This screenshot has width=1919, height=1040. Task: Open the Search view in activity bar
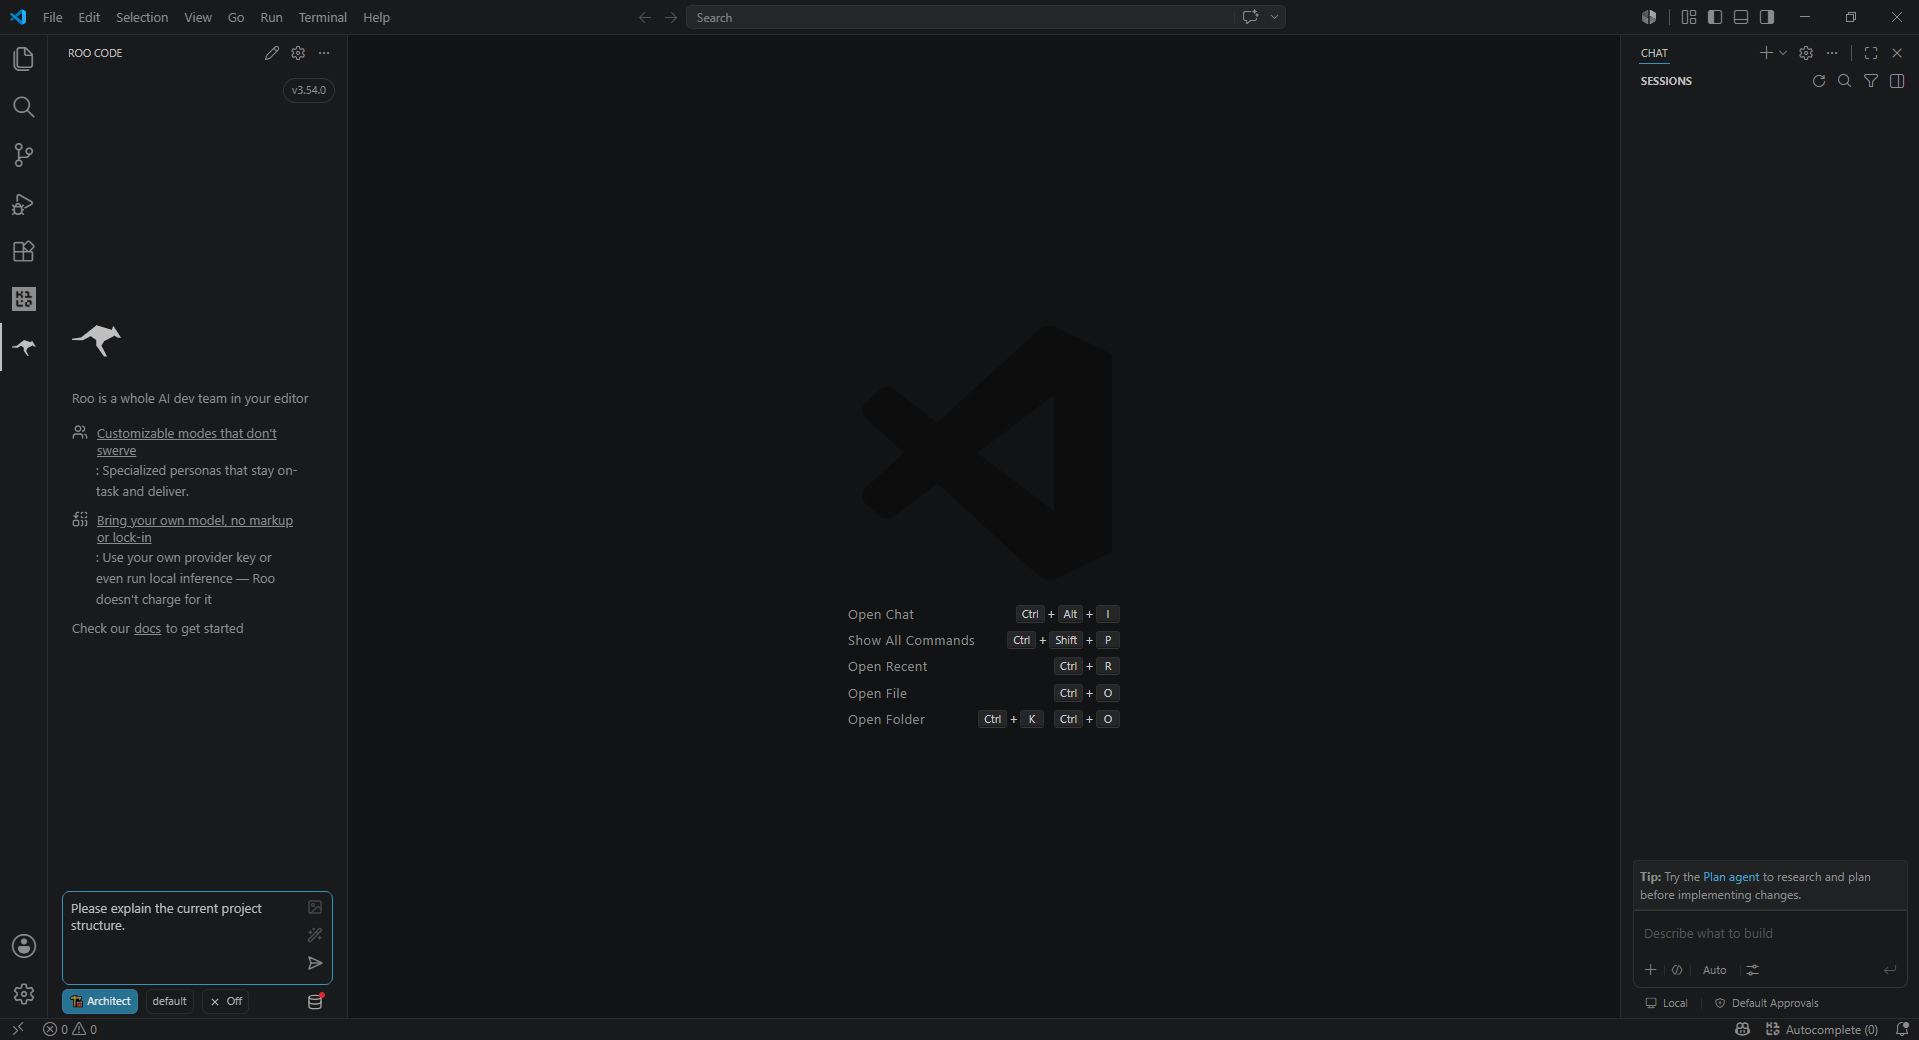tap(23, 107)
